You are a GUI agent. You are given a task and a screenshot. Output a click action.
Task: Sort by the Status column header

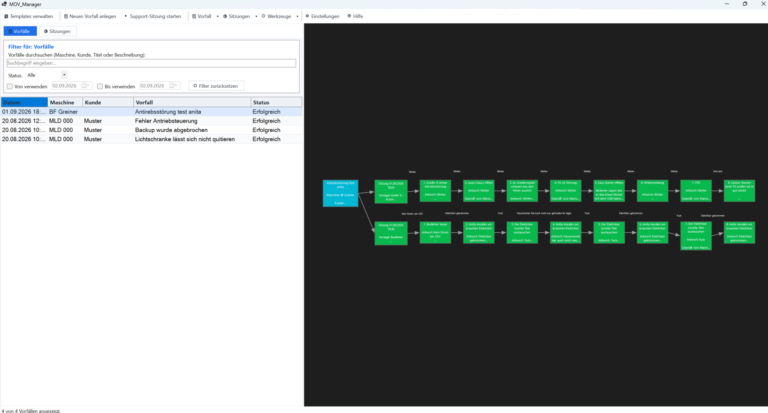click(x=276, y=102)
